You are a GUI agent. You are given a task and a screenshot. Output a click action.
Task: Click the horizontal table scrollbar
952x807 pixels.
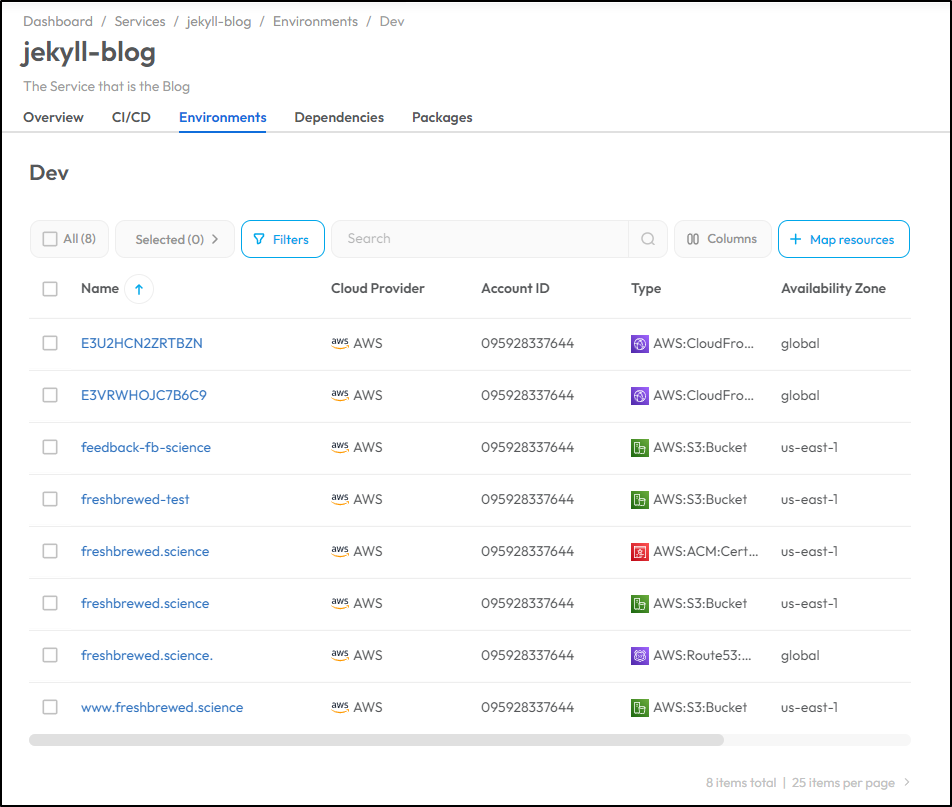[x=376, y=740]
